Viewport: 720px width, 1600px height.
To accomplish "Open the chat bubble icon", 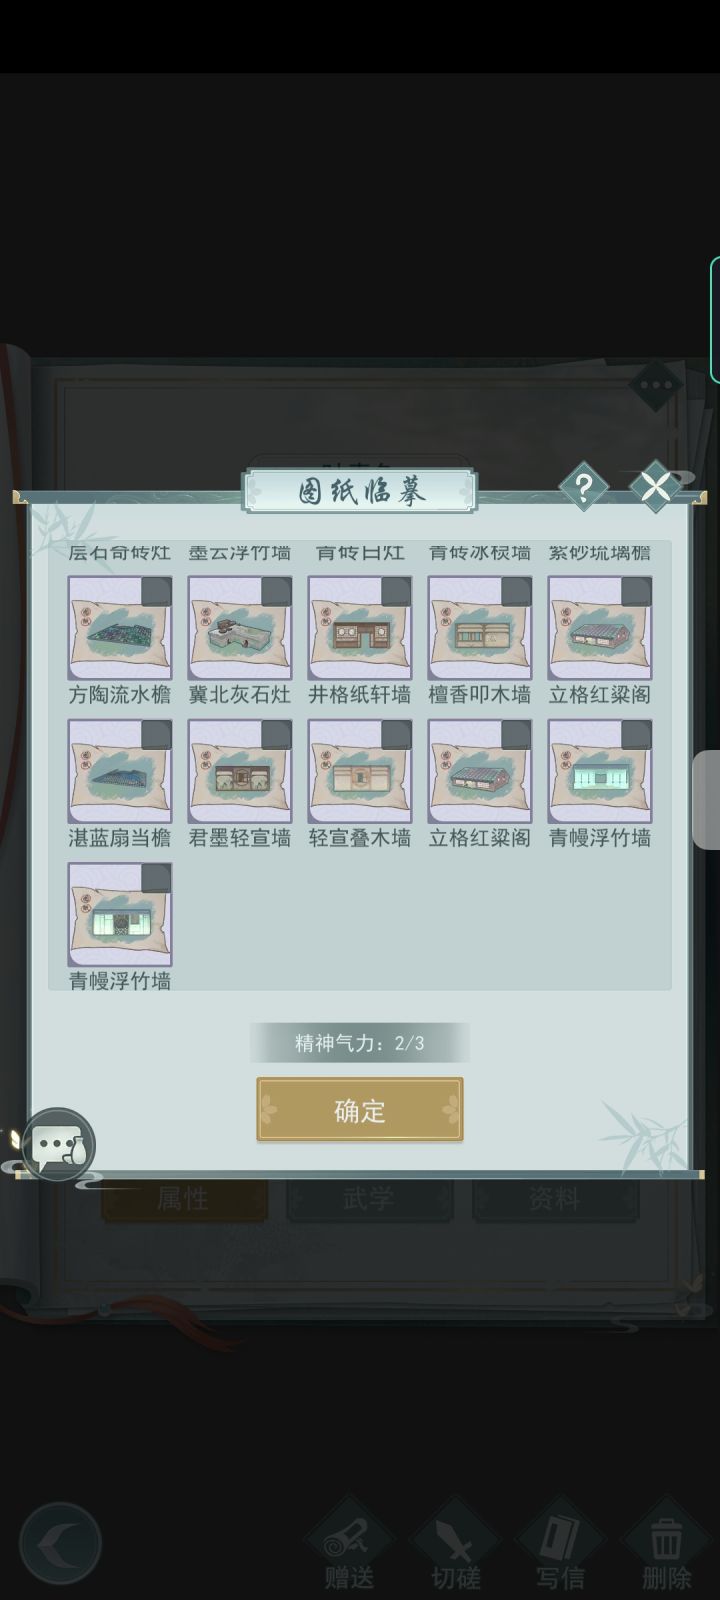I will [59, 1145].
